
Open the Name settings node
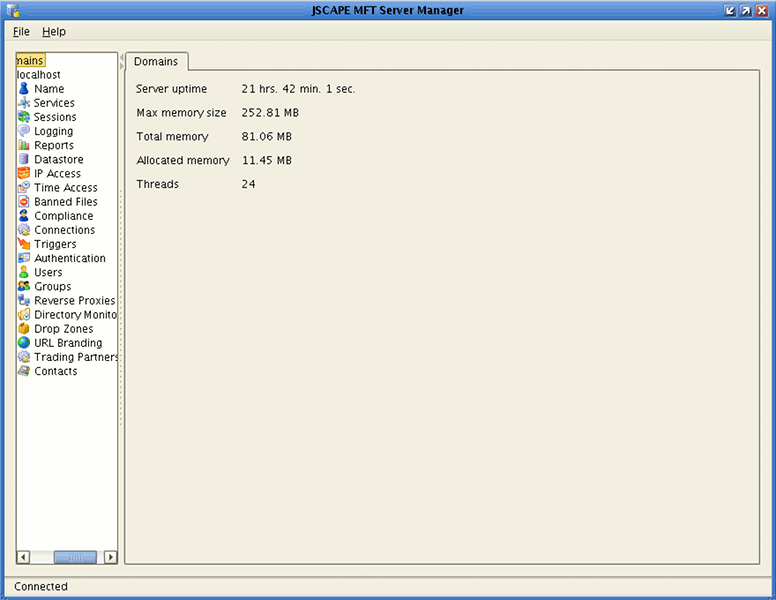[x=49, y=89]
